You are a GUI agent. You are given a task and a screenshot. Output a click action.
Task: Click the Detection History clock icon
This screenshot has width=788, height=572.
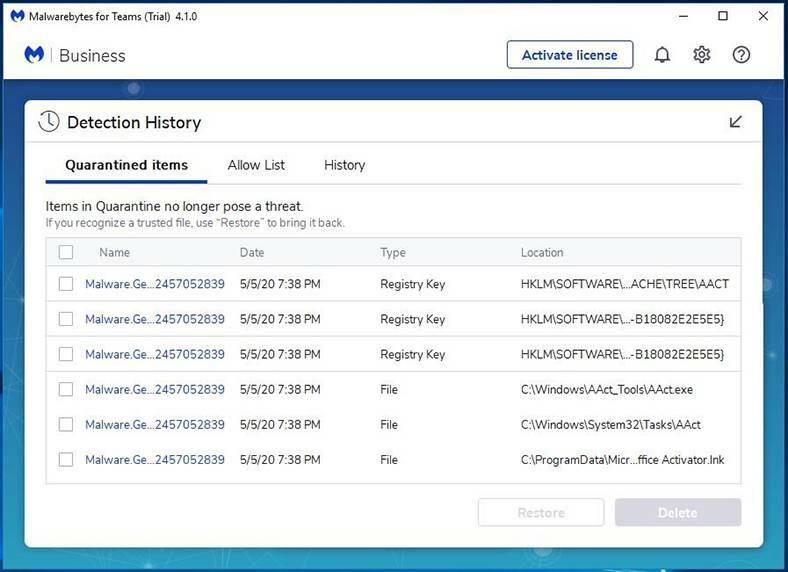[49, 122]
